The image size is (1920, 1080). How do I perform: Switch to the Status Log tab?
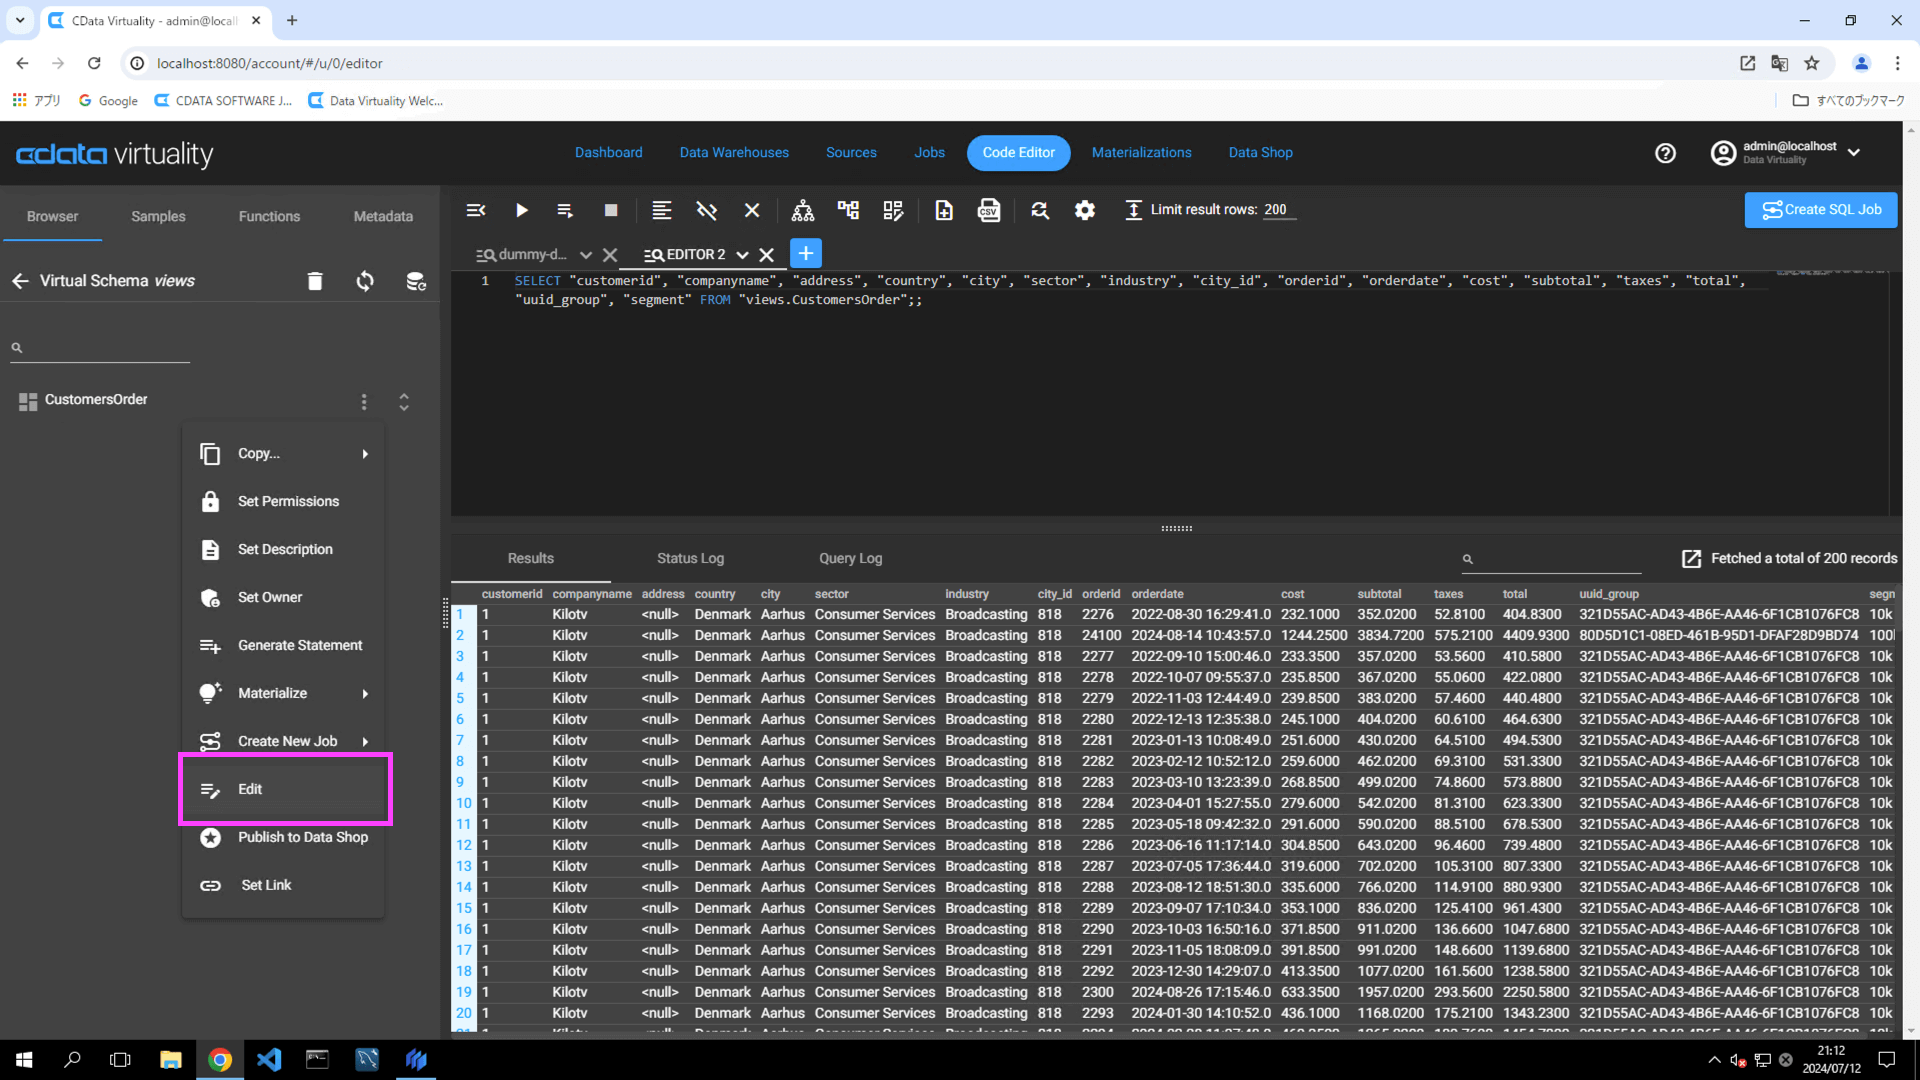[x=690, y=558]
